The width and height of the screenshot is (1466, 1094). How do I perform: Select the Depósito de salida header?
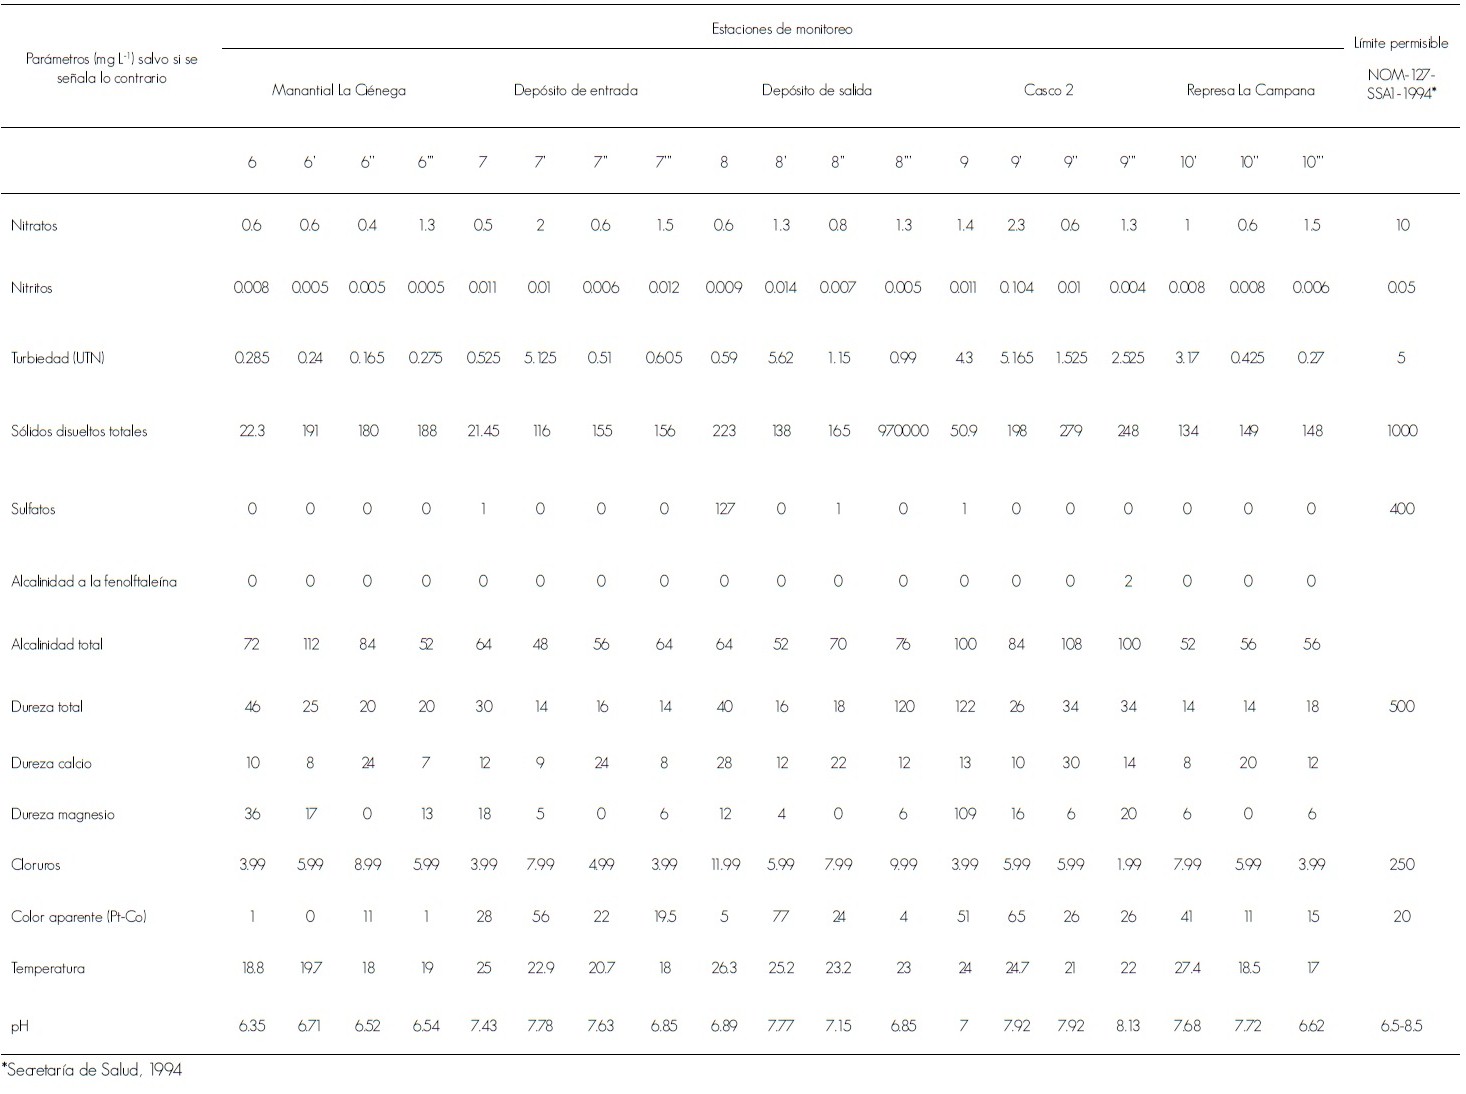[816, 90]
